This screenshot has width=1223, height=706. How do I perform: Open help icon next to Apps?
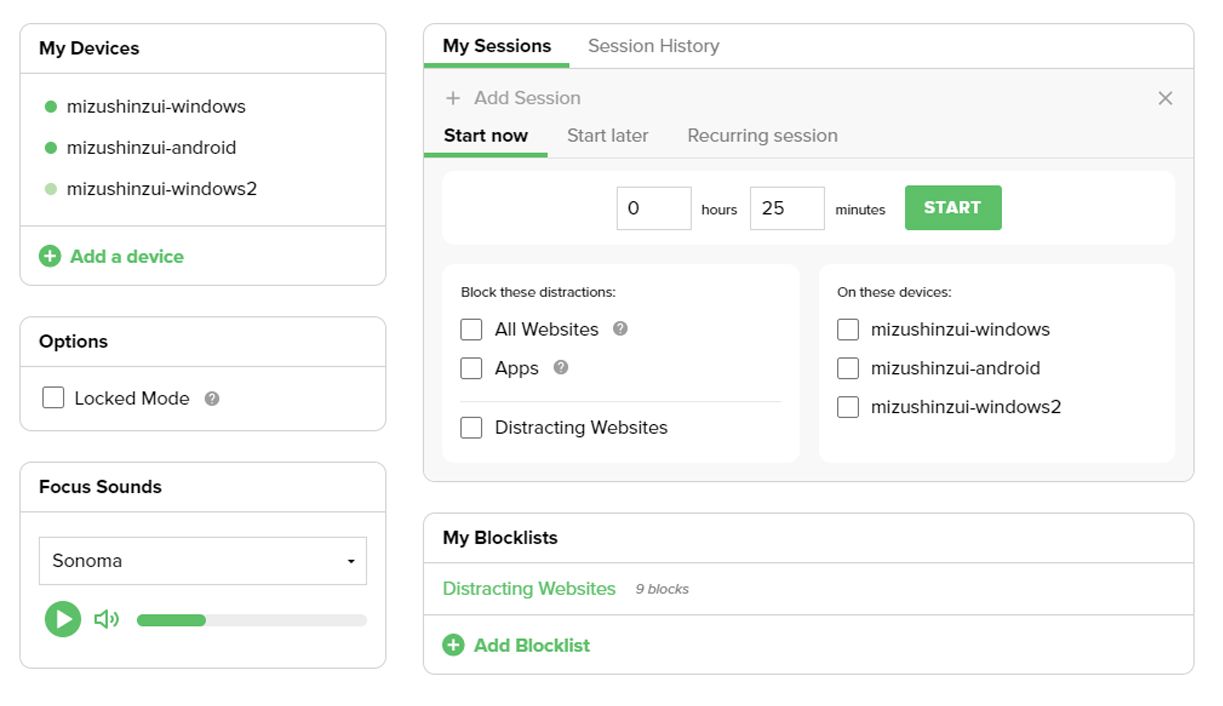click(x=561, y=367)
